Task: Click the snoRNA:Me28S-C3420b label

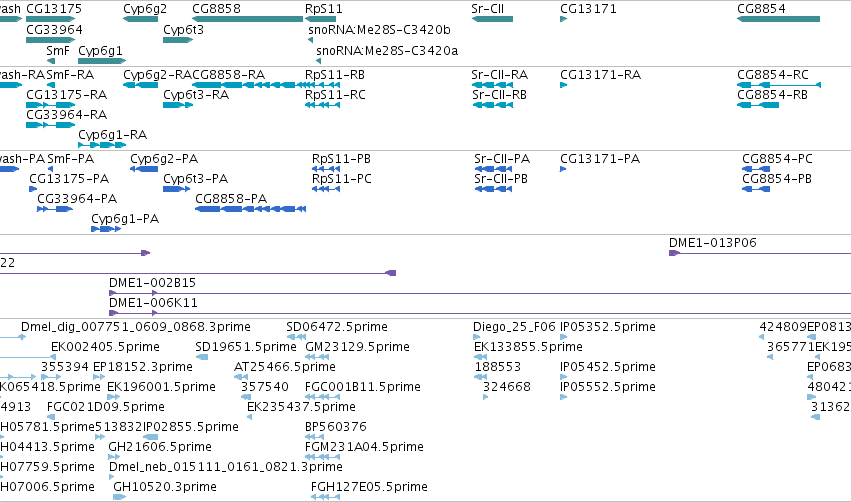Action: click(379, 30)
